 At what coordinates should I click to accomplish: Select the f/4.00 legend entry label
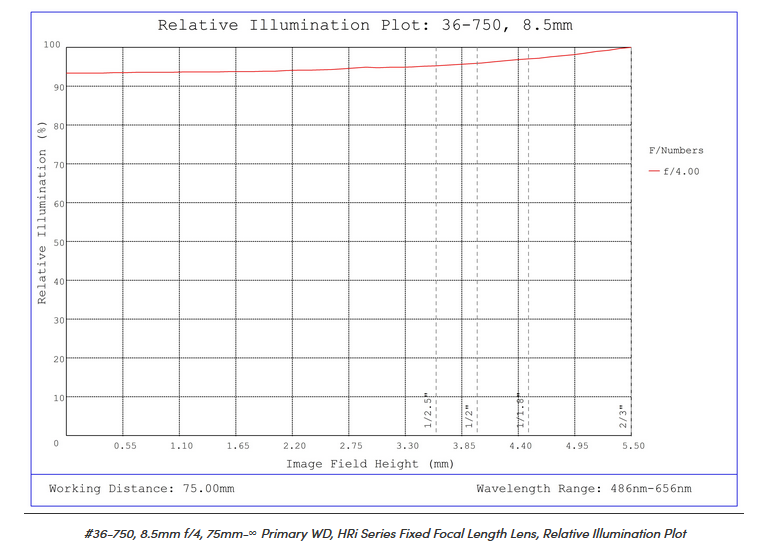[x=683, y=171]
